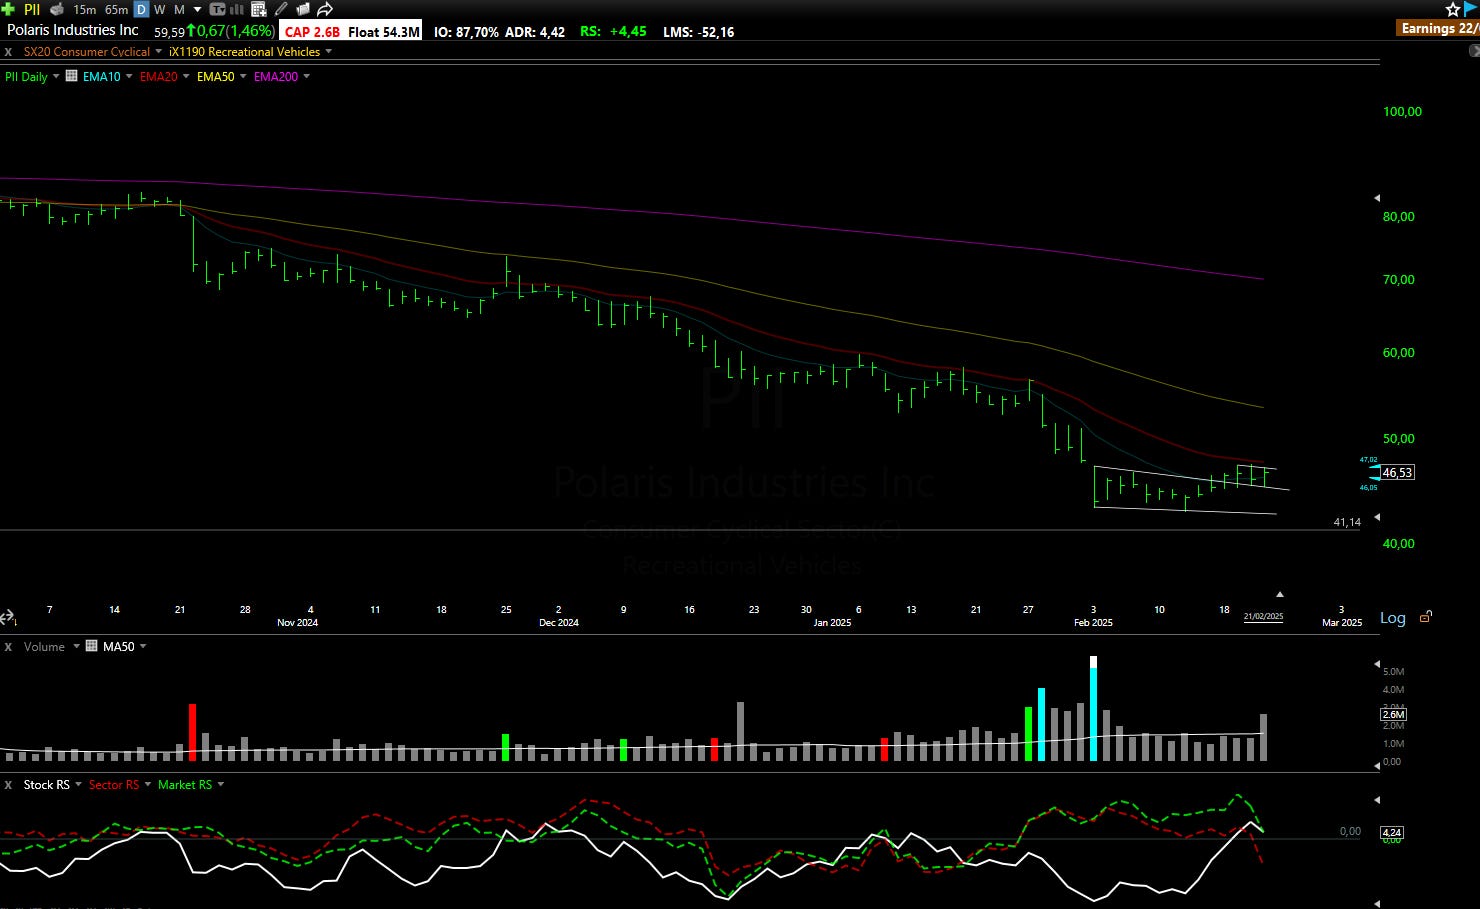The width and height of the screenshot is (1480, 909).
Task: Toggle the price scale lock icon
Action: [x=1426, y=617]
